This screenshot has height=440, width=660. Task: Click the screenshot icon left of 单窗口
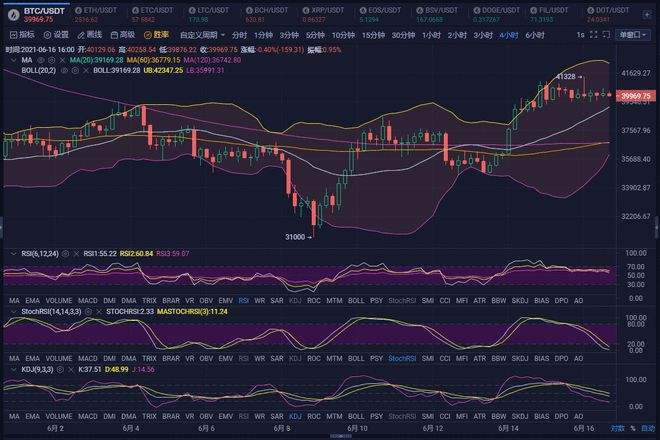tap(606, 35)
